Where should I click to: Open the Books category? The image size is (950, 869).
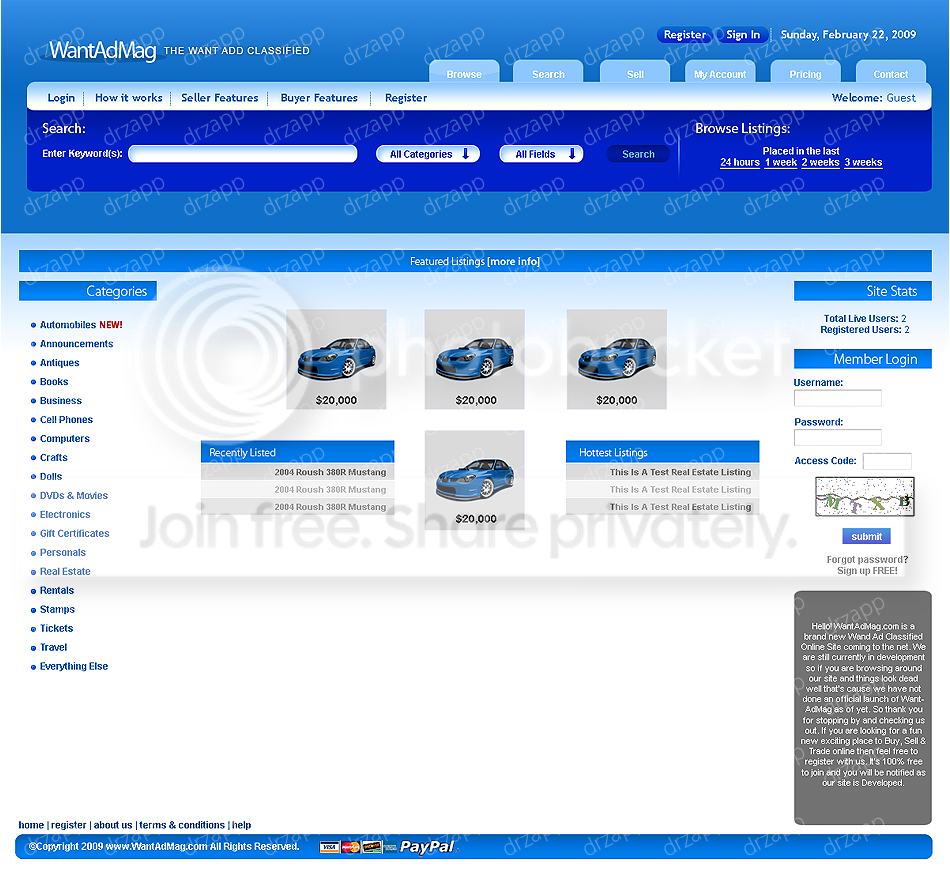pos(54,382)
